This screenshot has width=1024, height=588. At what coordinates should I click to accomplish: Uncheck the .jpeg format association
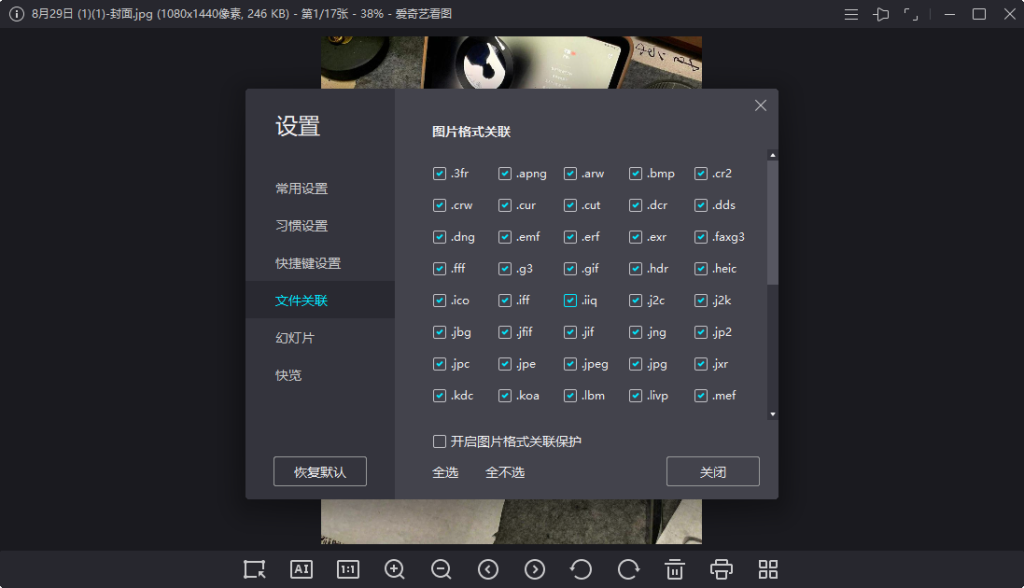[570, 364]
